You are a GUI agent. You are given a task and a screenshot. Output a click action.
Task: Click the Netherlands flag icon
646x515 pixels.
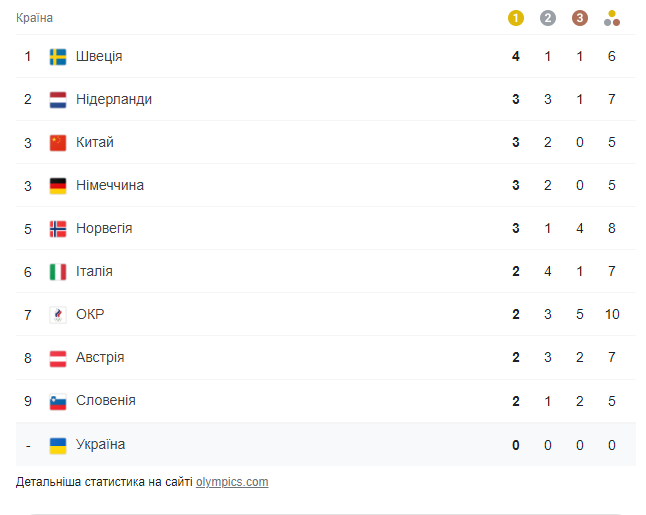tap(58, 100)
